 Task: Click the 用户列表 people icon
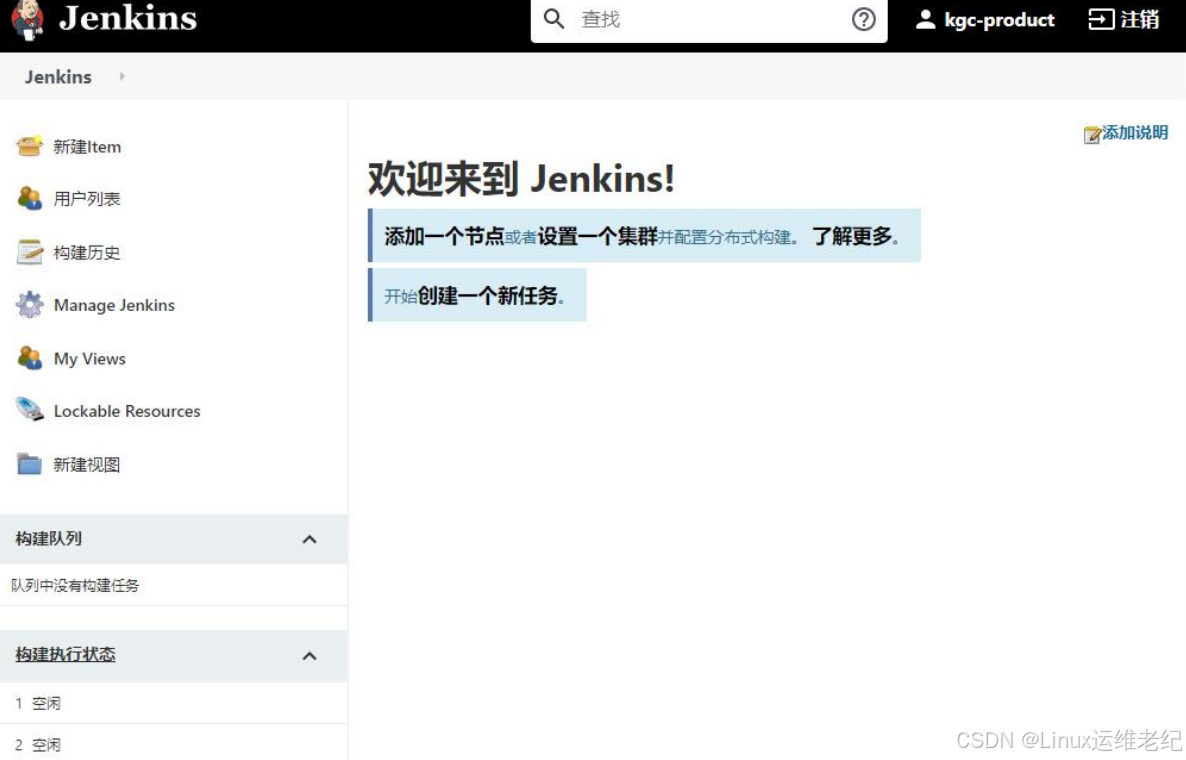[x=29, y=198]
